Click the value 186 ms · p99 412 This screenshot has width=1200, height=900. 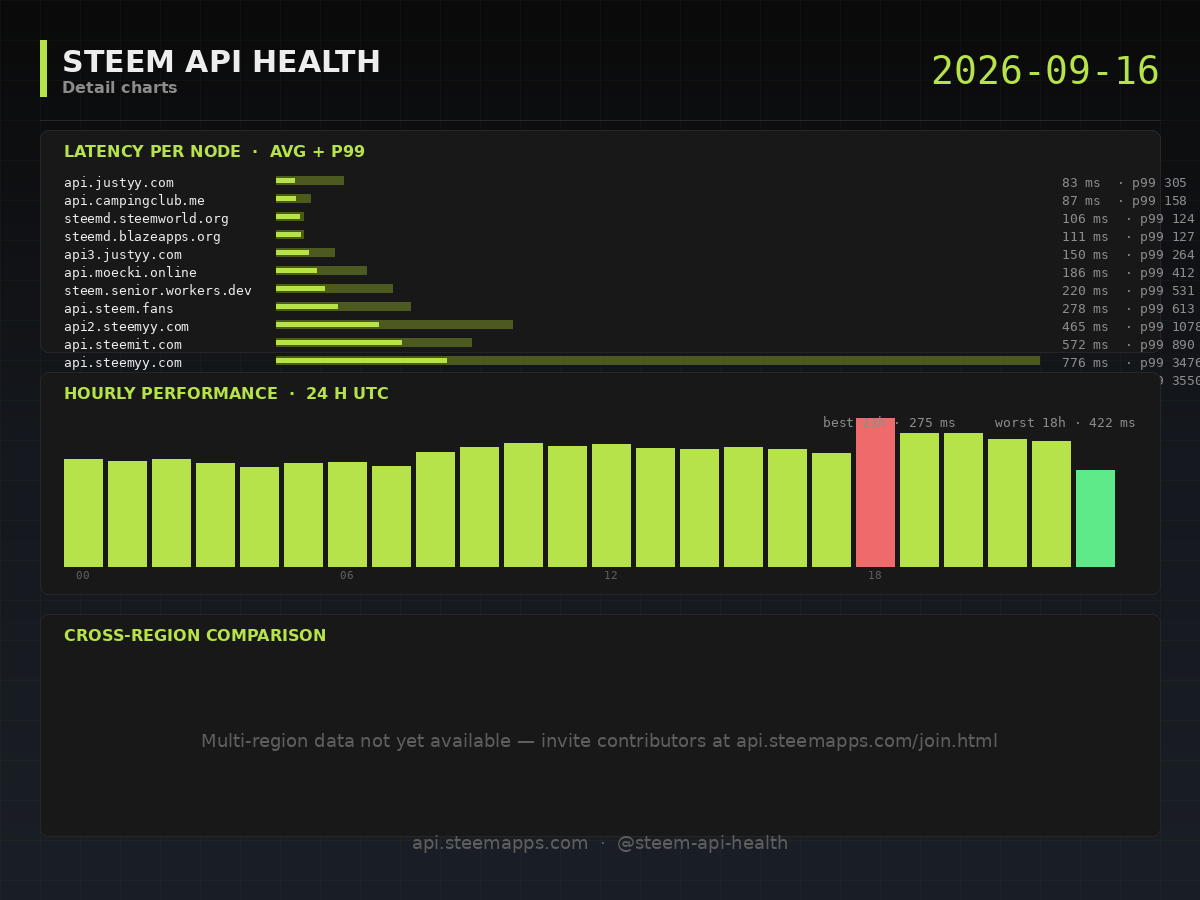click(x=1128, y=273)
